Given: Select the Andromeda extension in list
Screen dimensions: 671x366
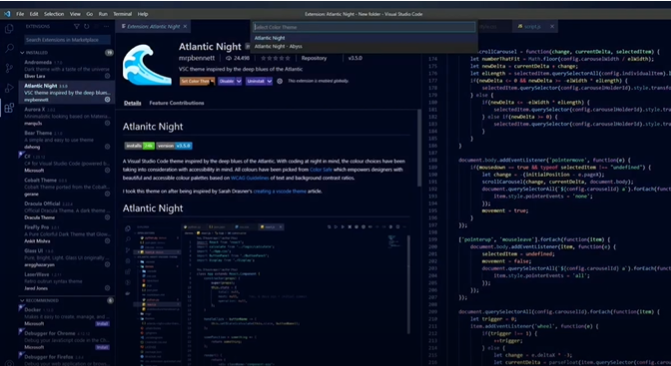Looking at the screenshot, I should click(67, 69).
